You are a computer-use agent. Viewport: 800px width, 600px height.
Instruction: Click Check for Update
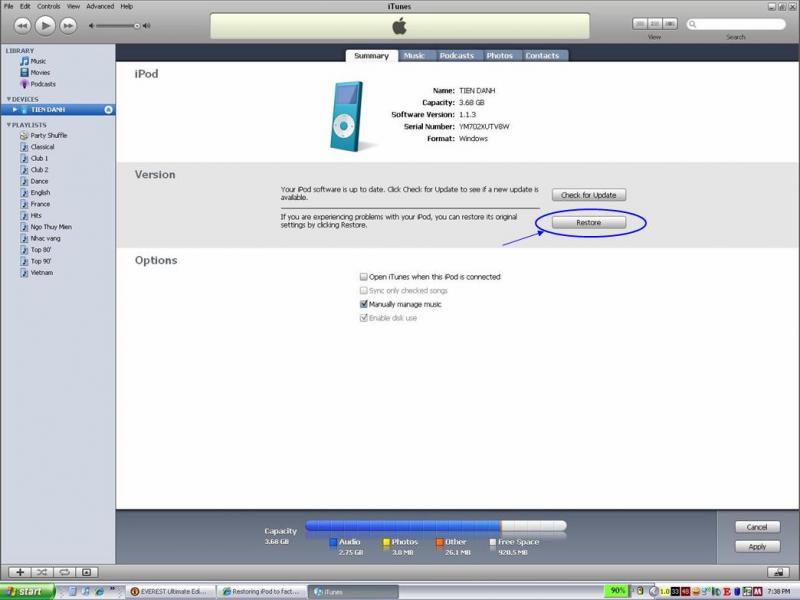[x=588, y=195]
